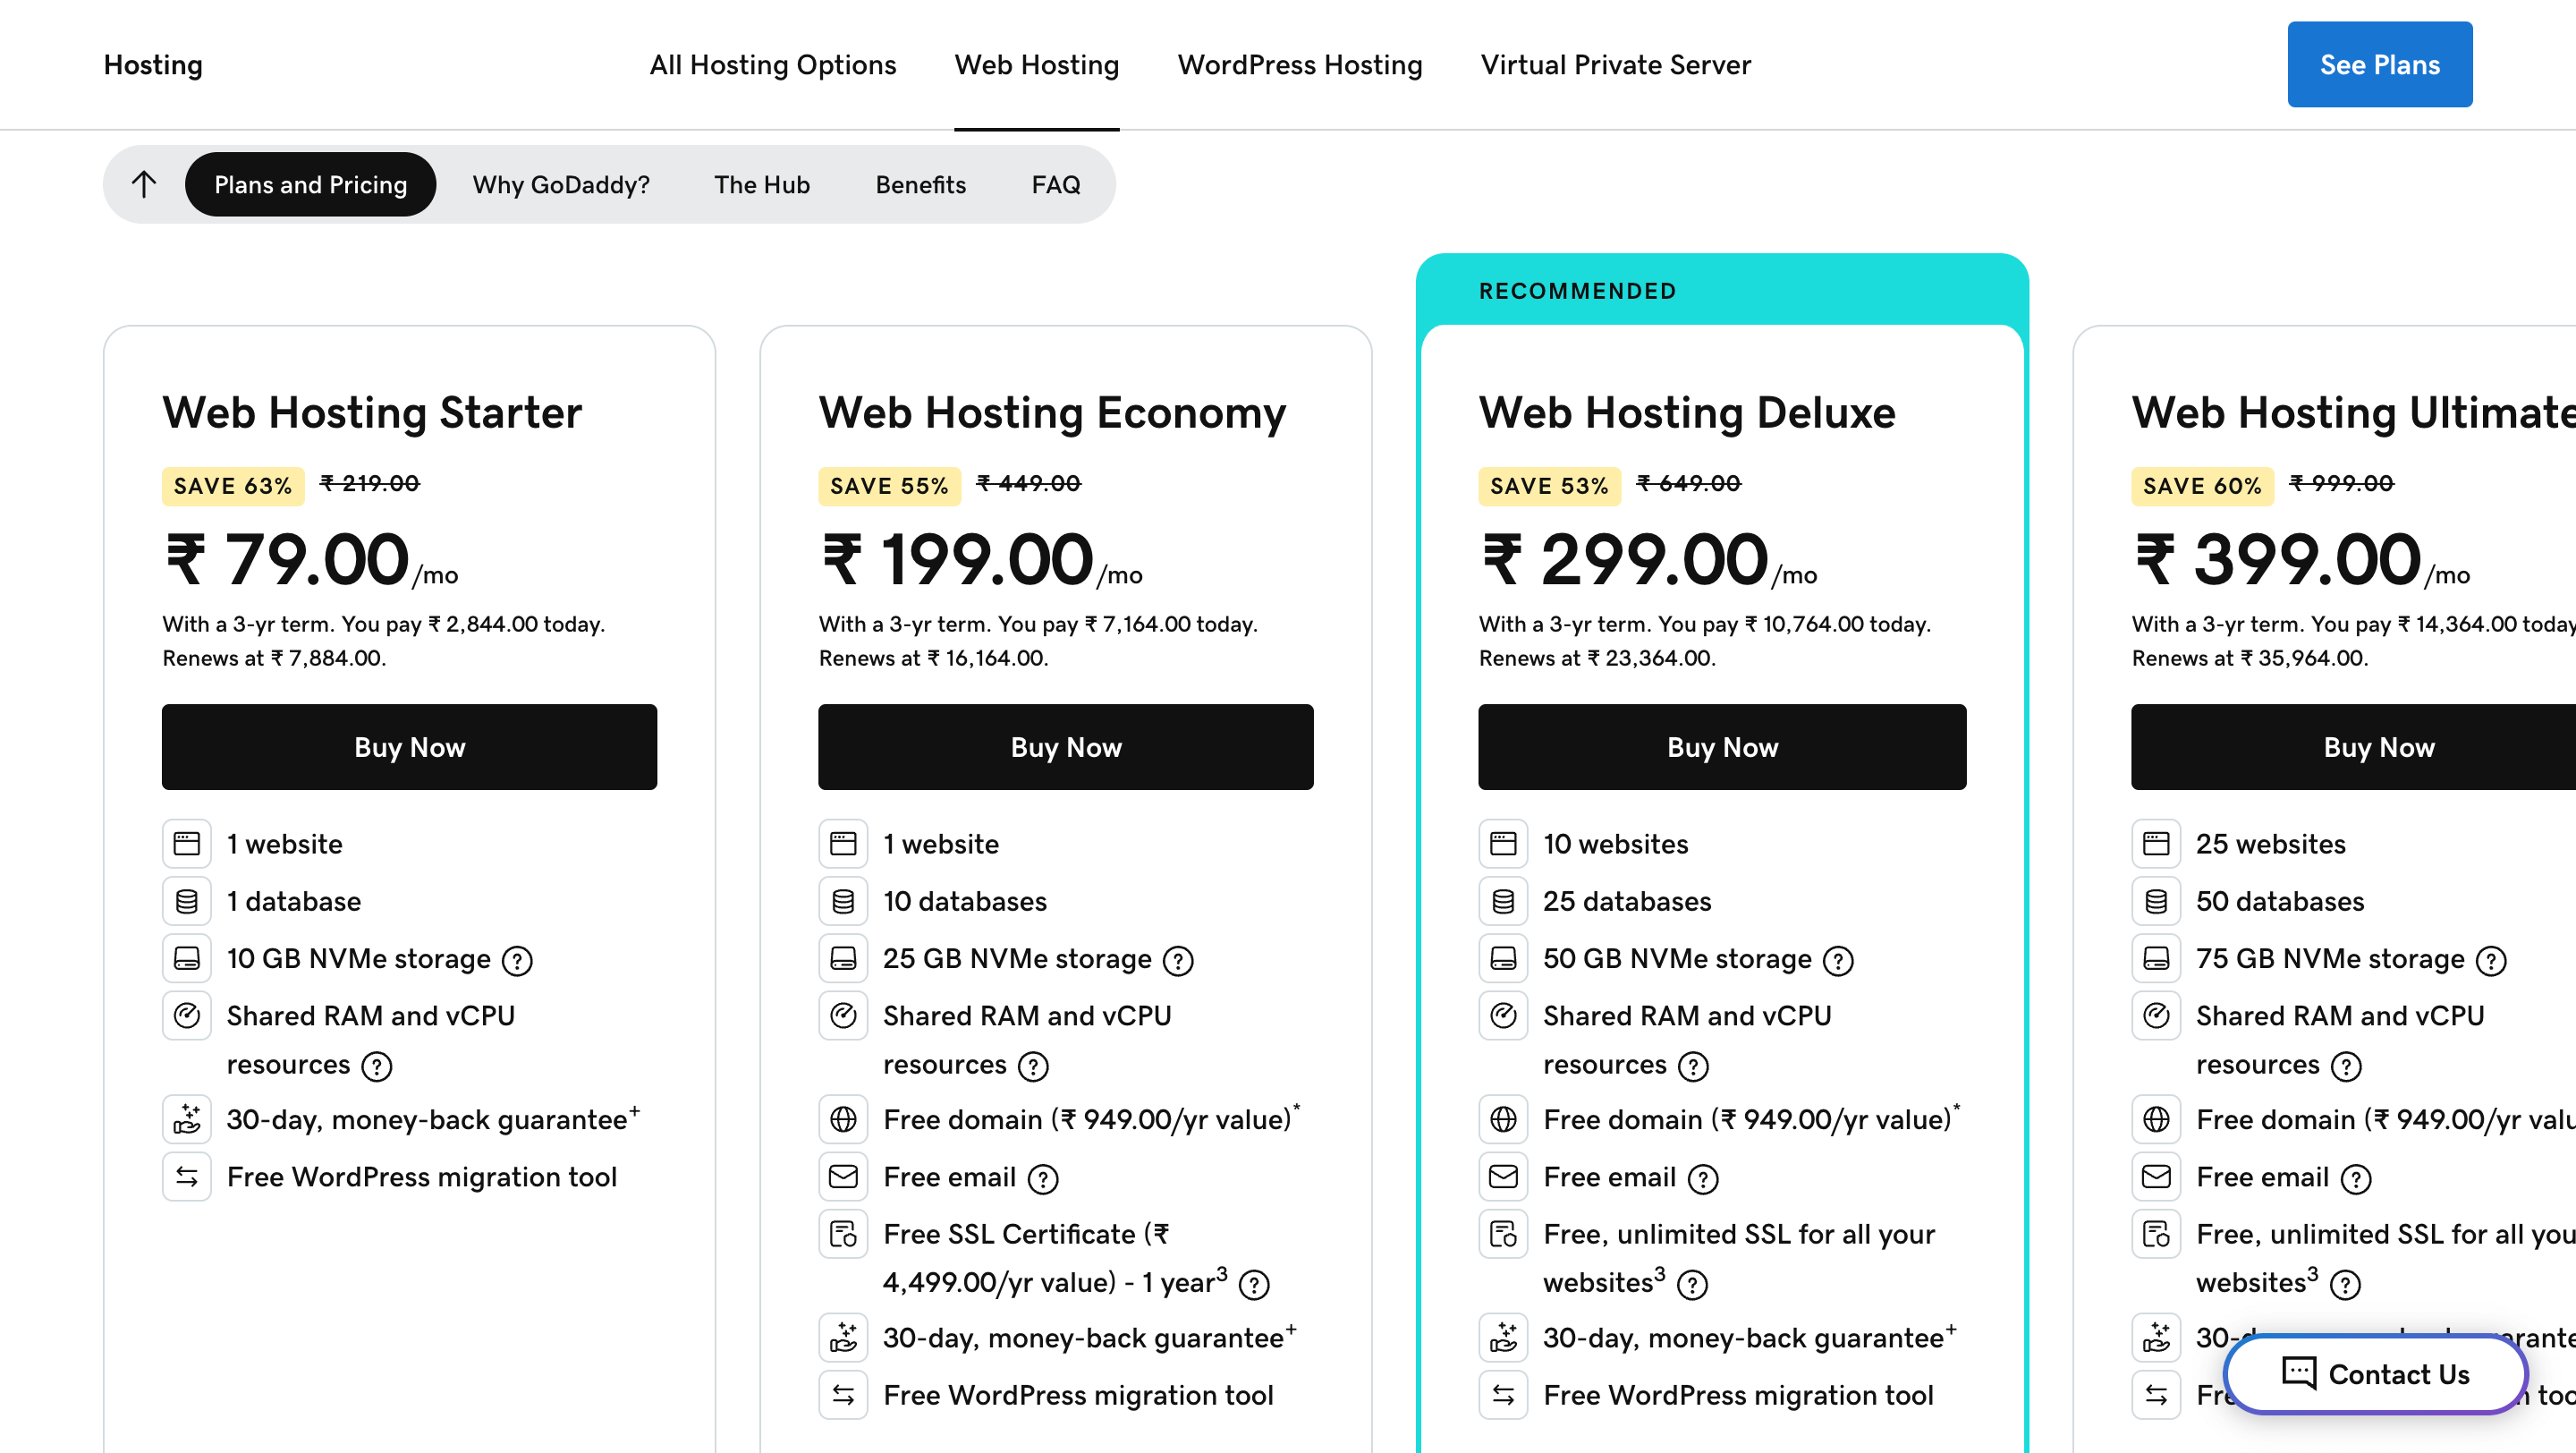2576x1453 pixels.
Task: Switch to WordPress Hosting tab
Action: click(1299, 65)
